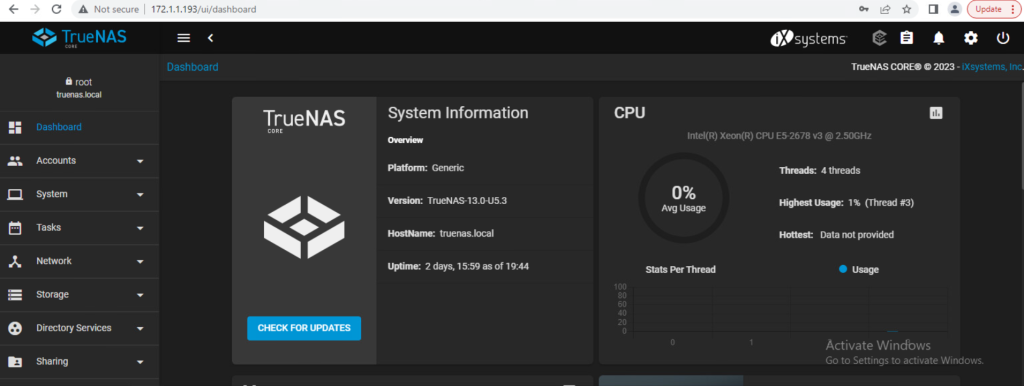
Task: Click the Intel Xeon CPU model text
Action: (x=779, y=136)
